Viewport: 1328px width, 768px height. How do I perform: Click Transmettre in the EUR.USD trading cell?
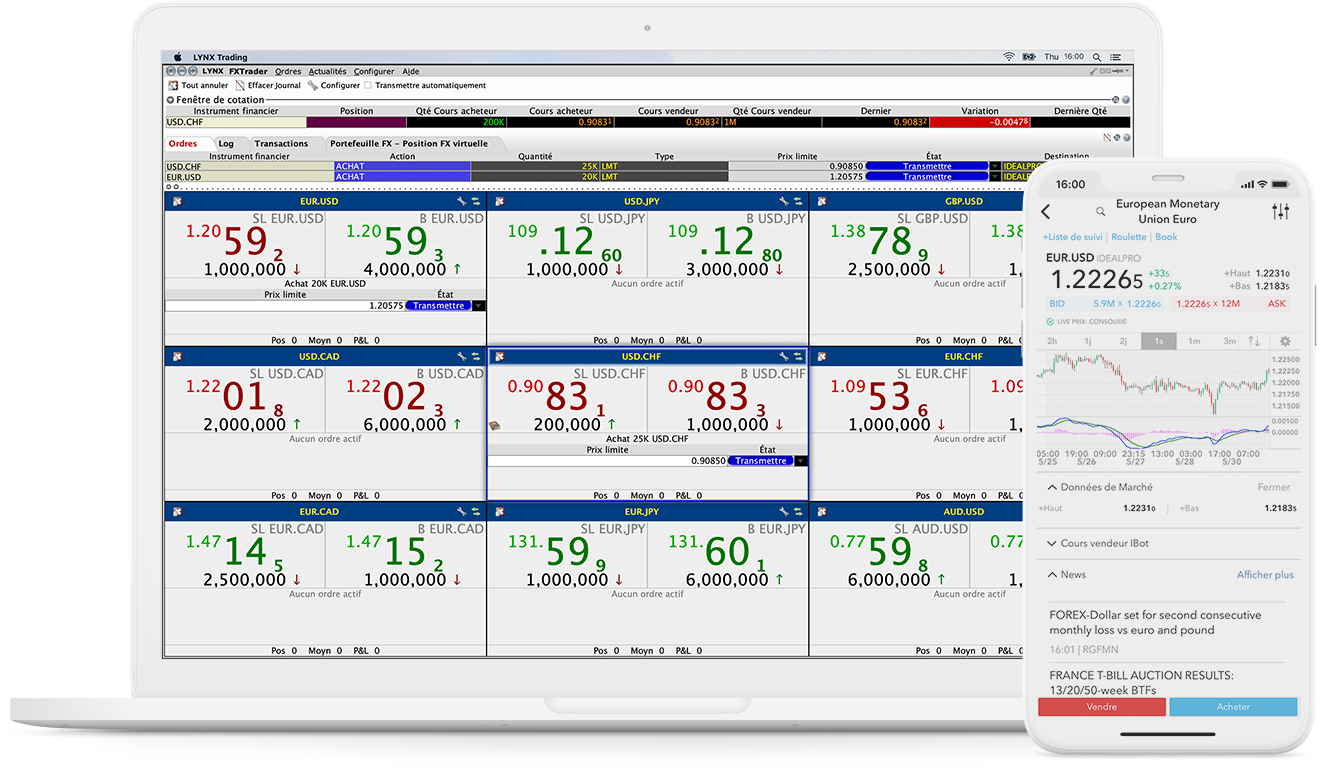tap(439, 306)
